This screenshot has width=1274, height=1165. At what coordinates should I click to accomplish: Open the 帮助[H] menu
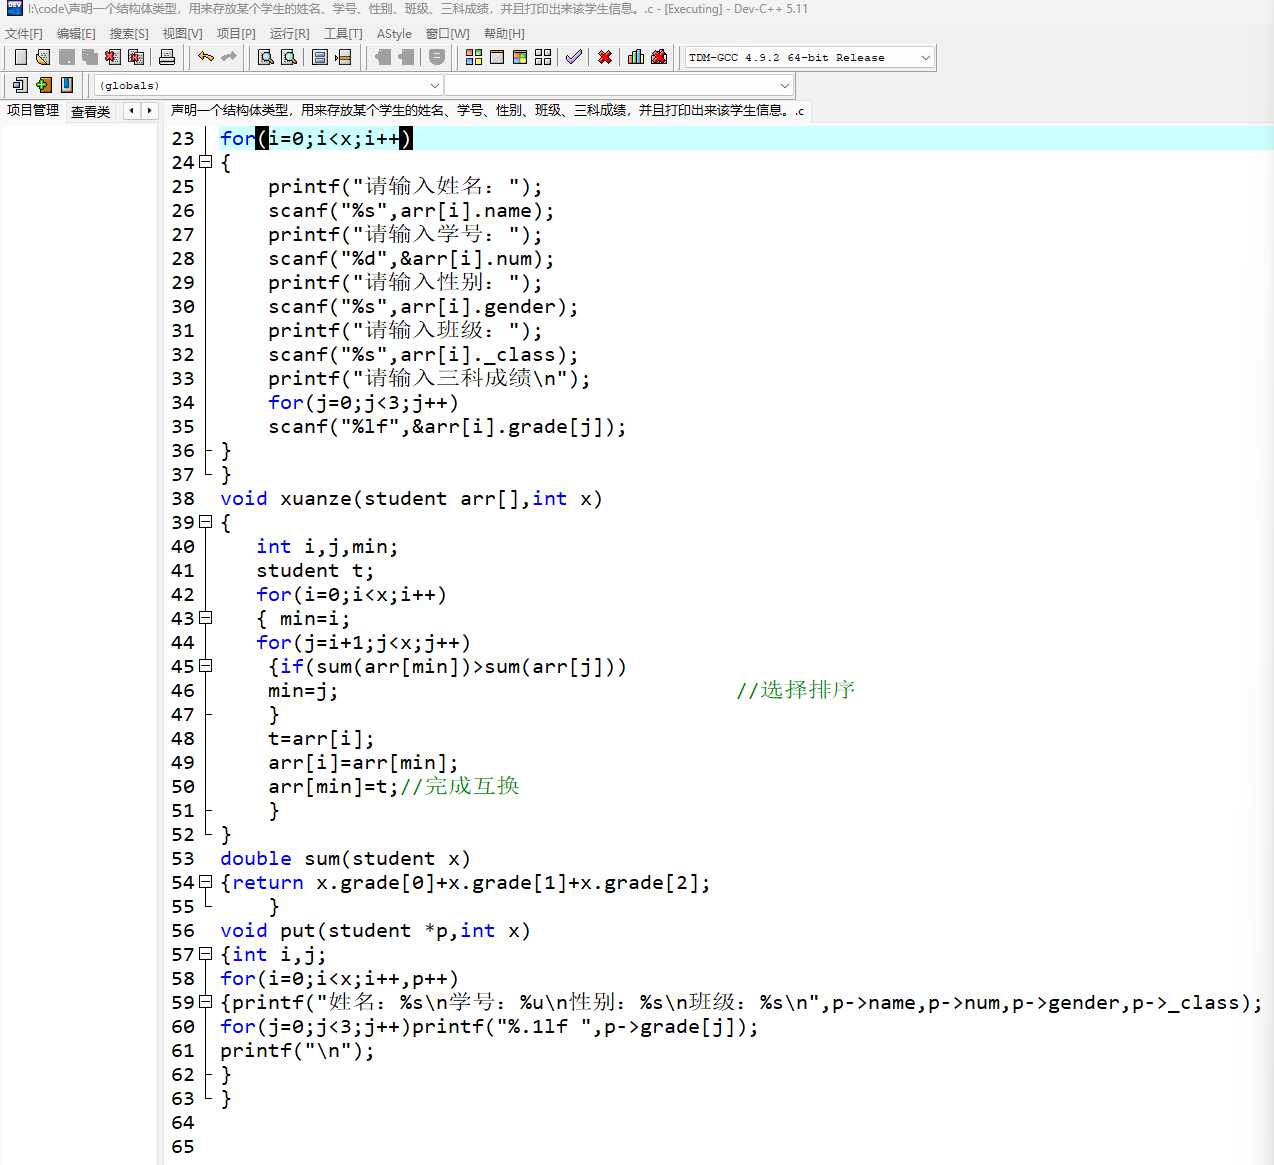504,33
